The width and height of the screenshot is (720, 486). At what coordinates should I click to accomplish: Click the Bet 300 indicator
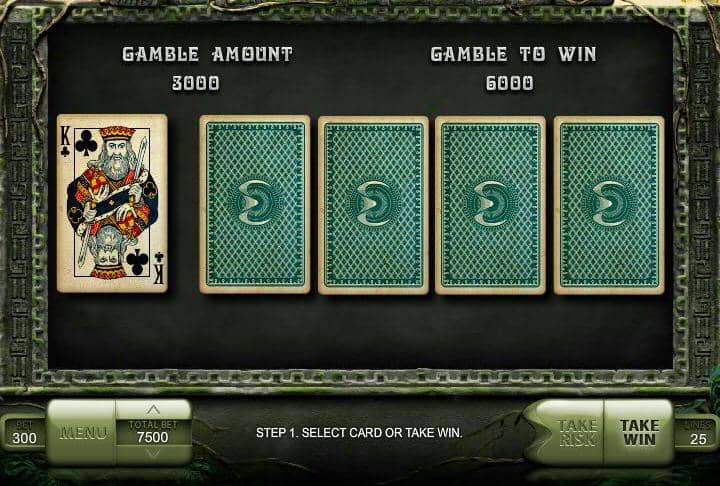coord(24,433)
